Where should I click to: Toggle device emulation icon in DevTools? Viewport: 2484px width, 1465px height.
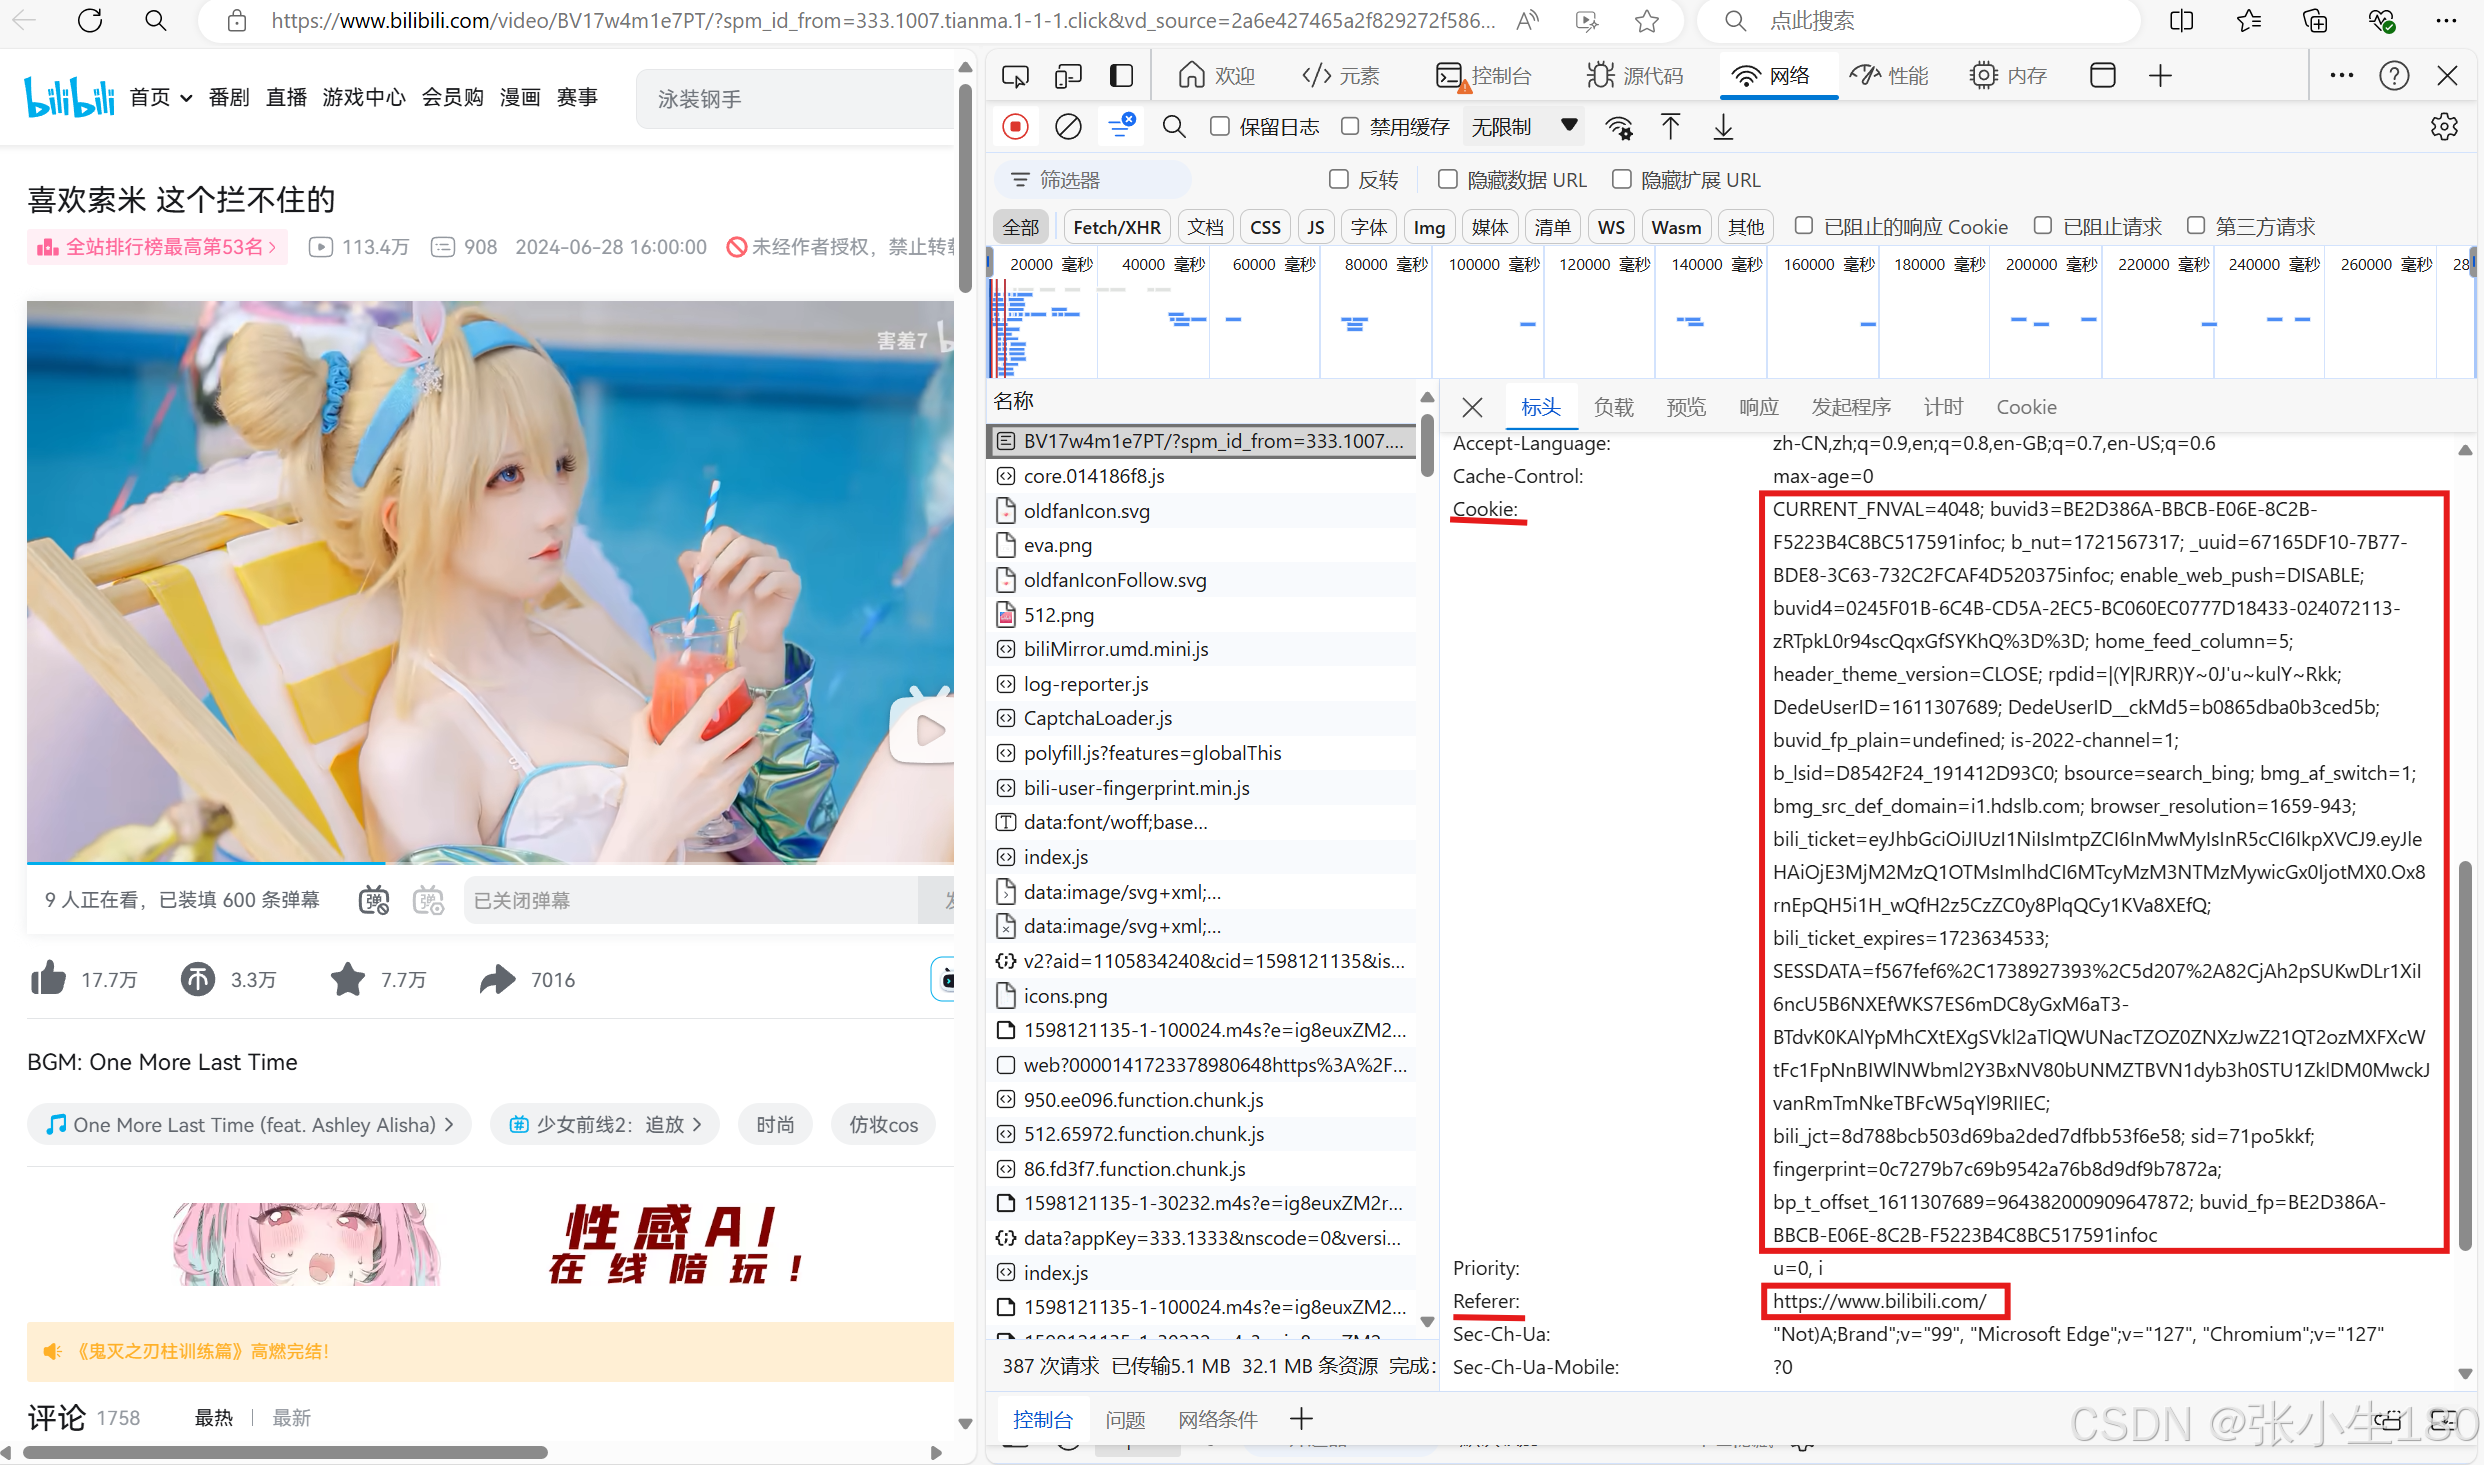coord(1068,76)
